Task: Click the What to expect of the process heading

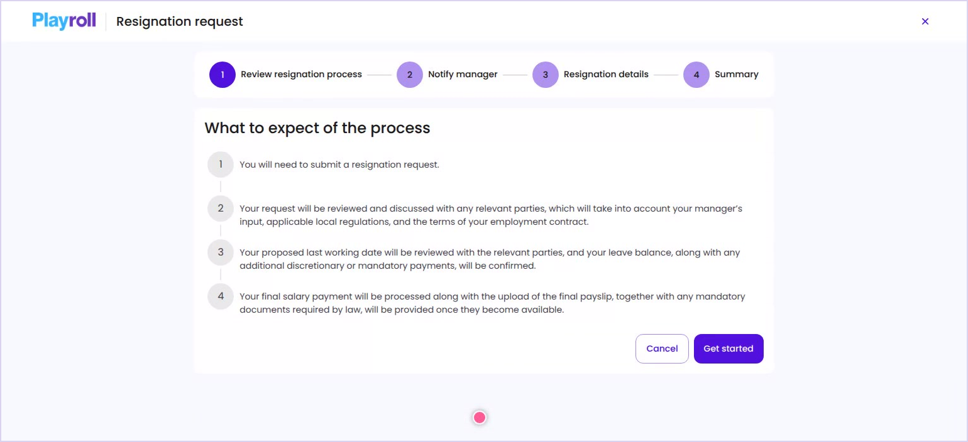Action: (317, 128)
